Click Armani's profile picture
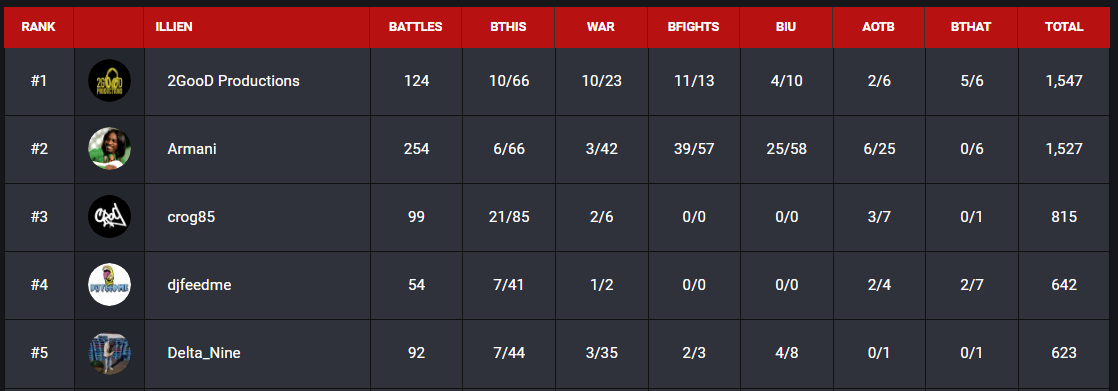This screenshot has height=391, width=1118. (109, 148)
